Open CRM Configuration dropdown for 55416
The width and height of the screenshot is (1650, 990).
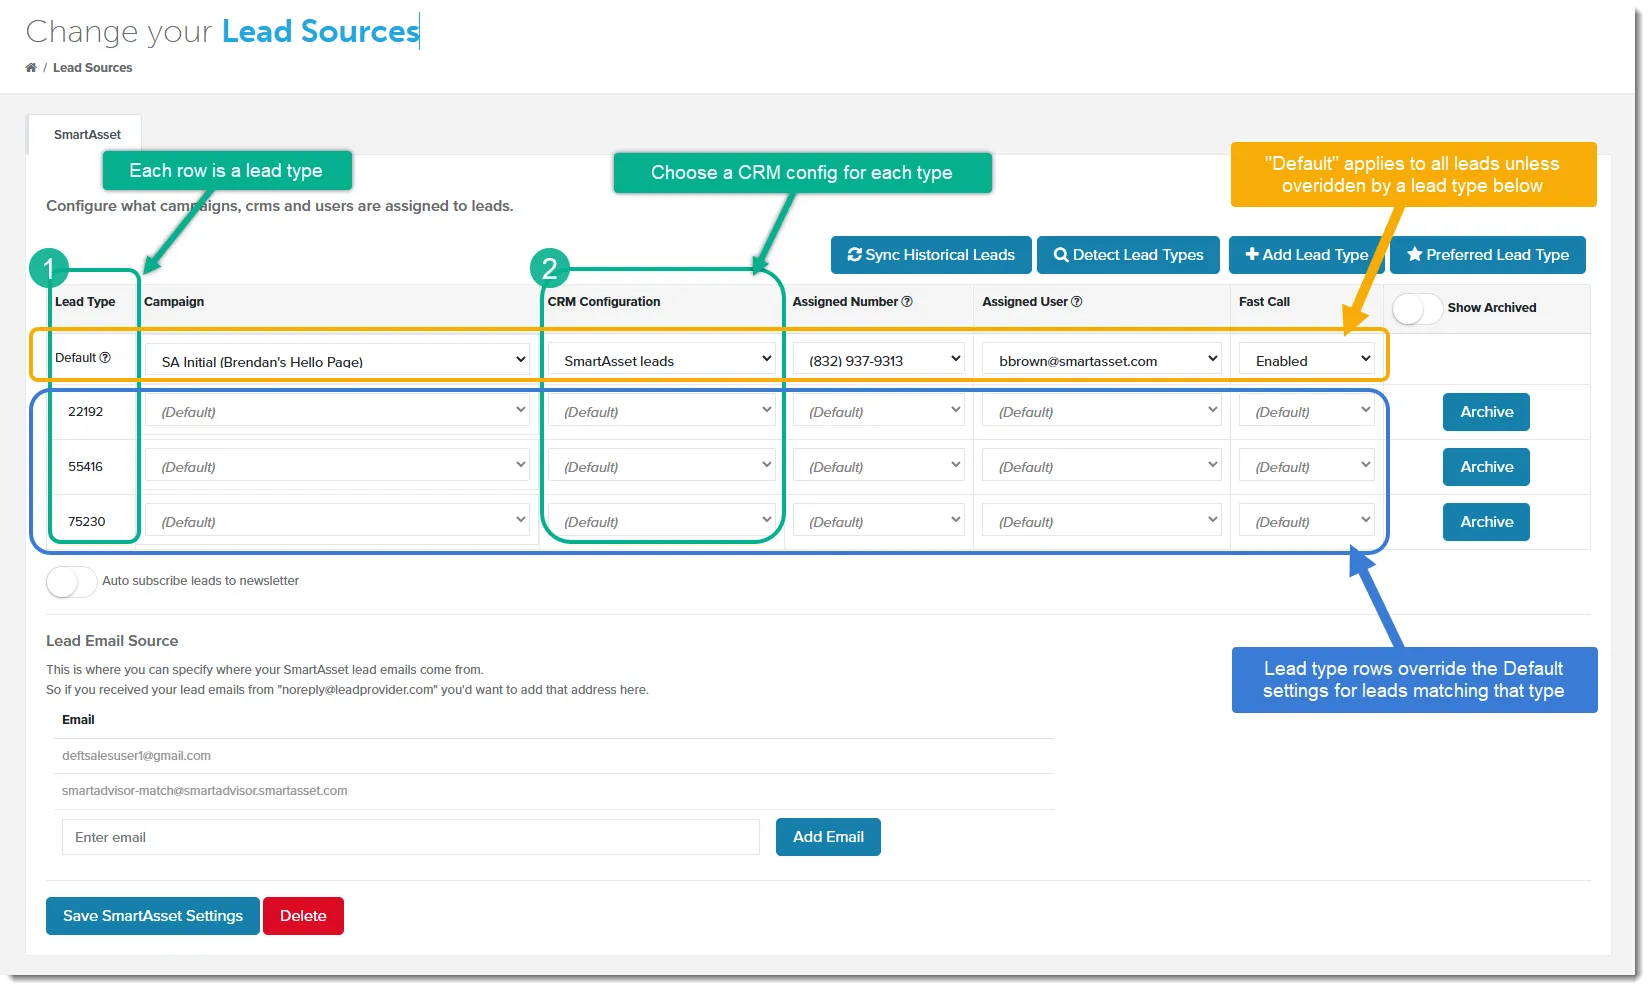[x=662, y=465]
